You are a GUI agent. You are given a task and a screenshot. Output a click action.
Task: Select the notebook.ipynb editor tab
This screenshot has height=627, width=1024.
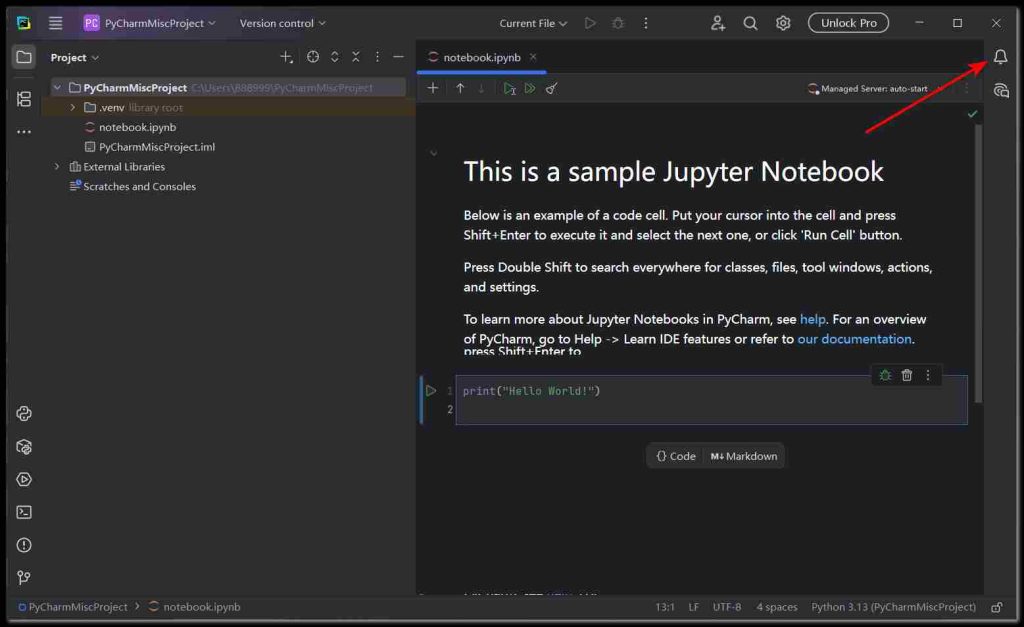coord(481,57)
